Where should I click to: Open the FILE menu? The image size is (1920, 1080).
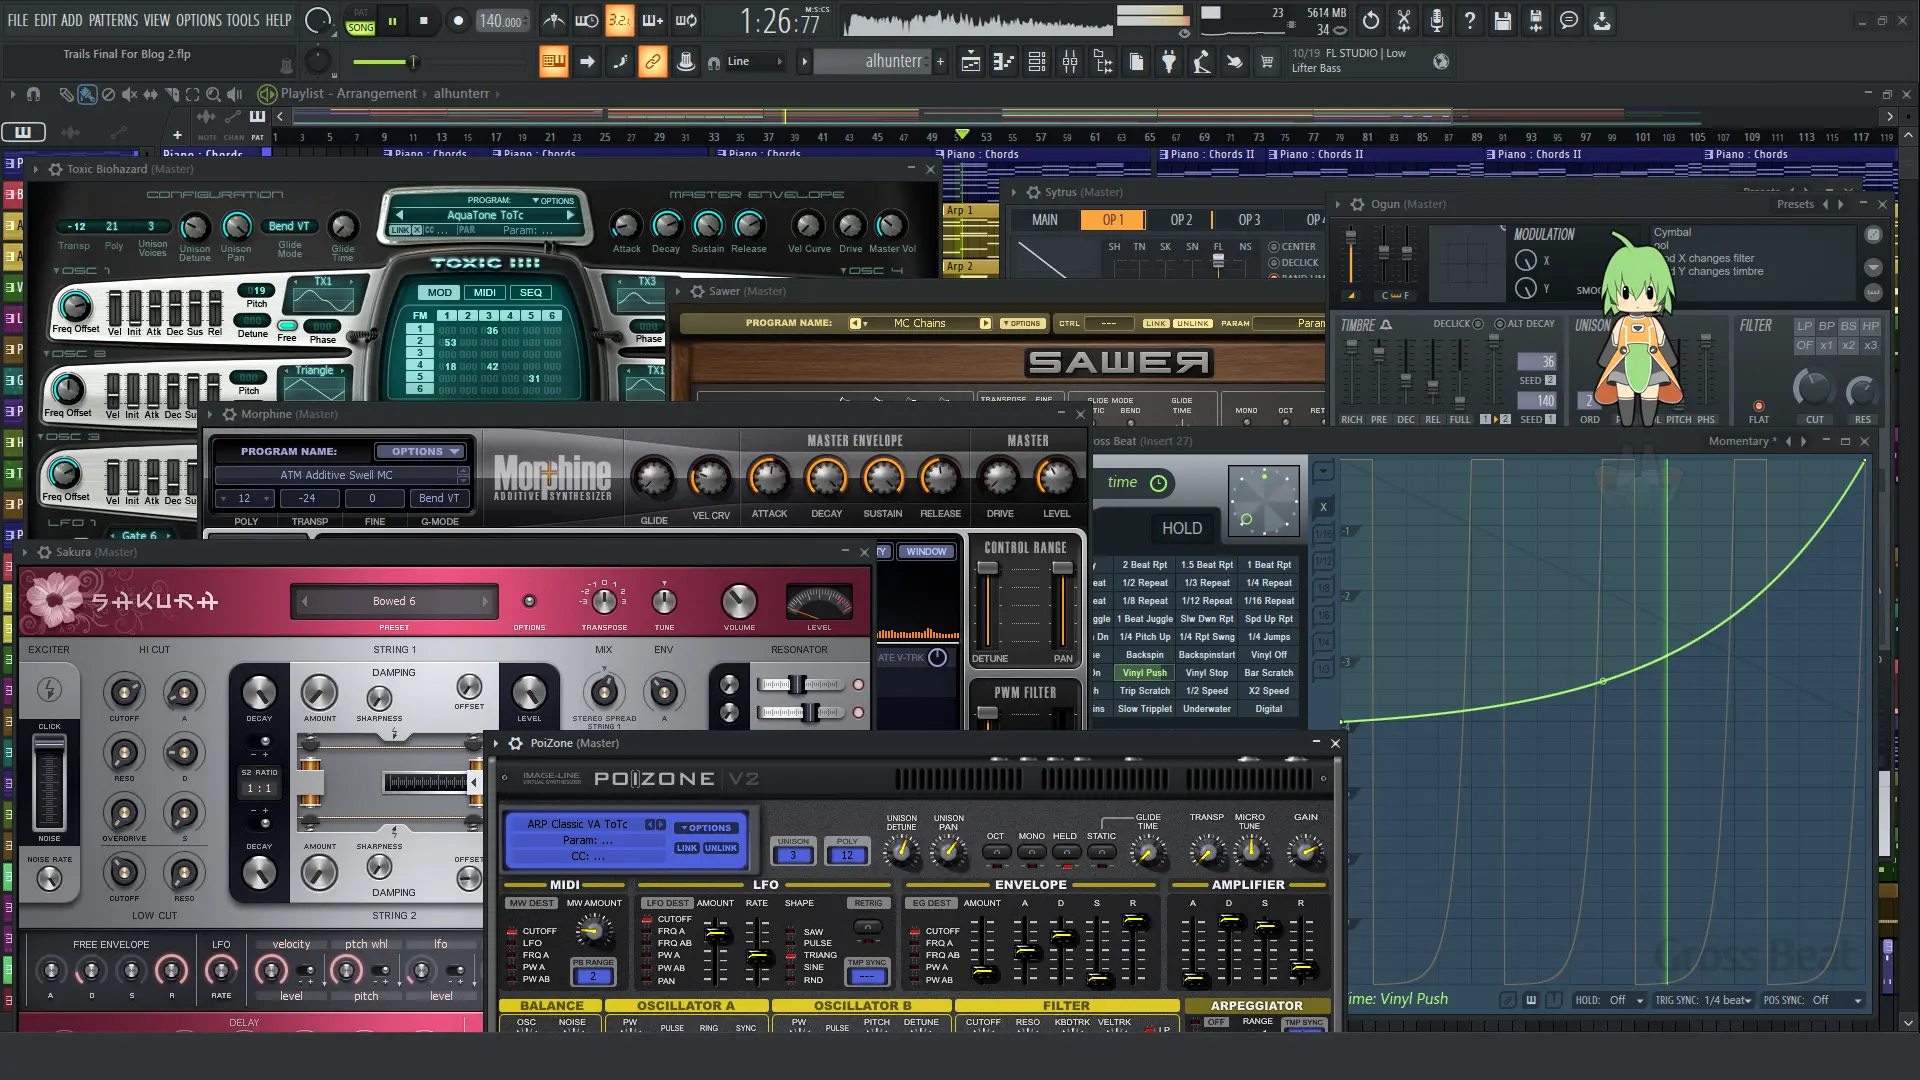(18, 20)
